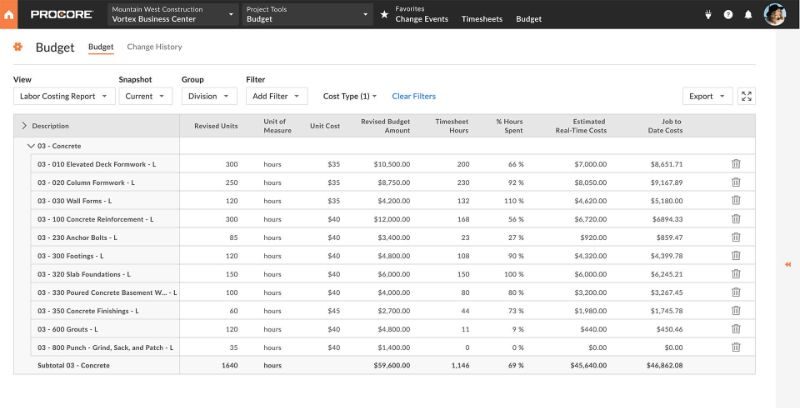The height and width of the screenshot is (408, 800).
Task: Open the Group Division dropdown
Action: (x=208, y=96)
